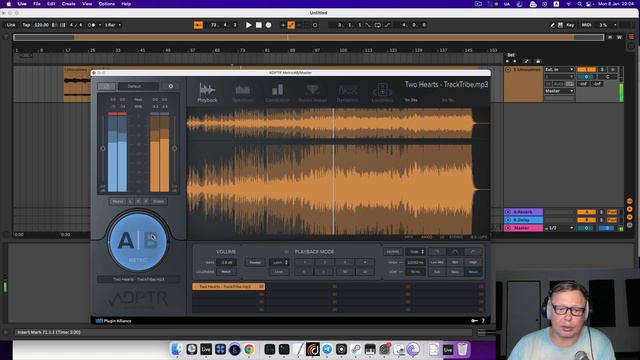640x360 pixels.
Task: Enable draw mode pencil in Ableton
Action: pos(552,25)
